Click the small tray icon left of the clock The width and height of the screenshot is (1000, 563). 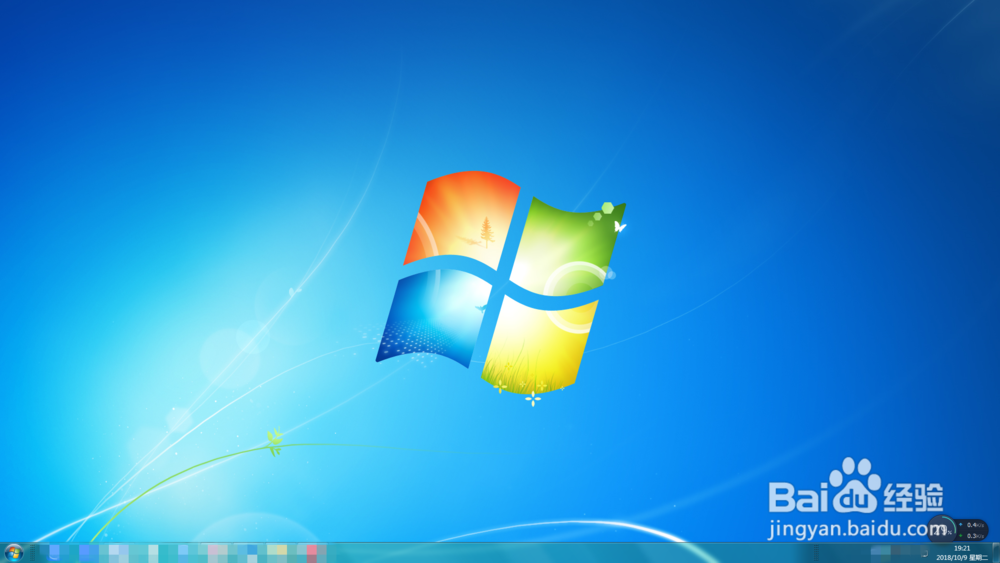tap(924, 553)
